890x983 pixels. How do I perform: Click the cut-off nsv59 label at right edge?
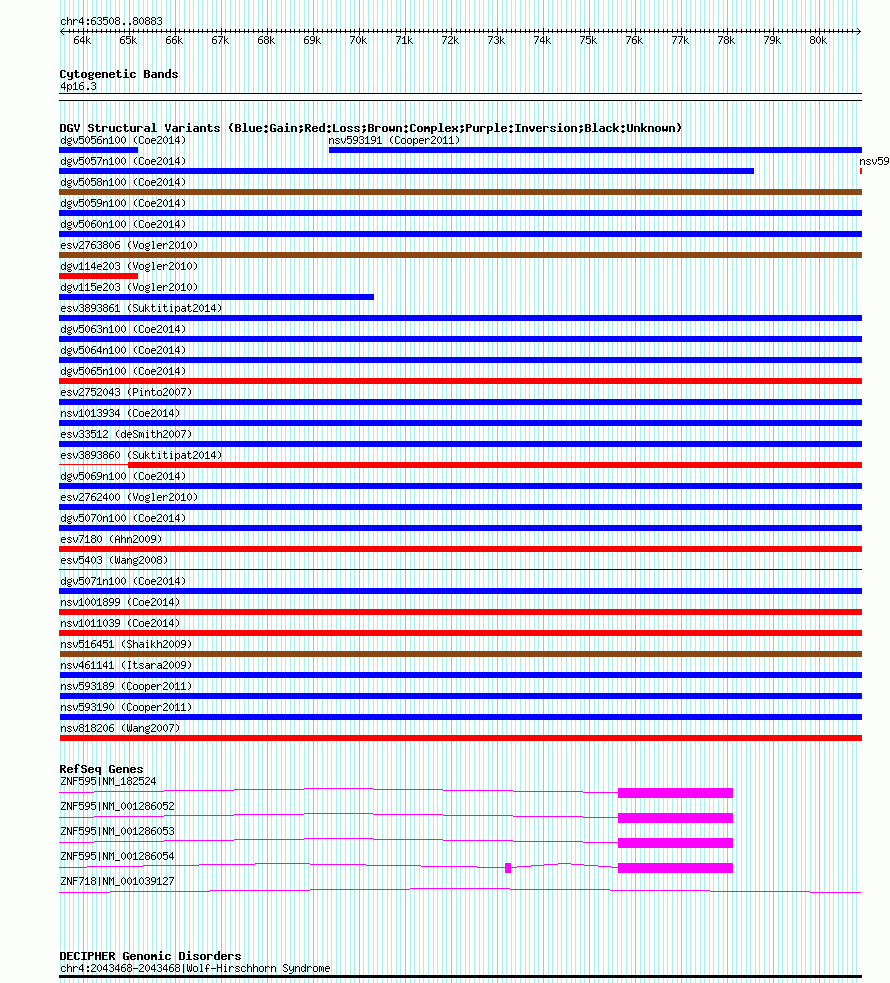[874, 161]
